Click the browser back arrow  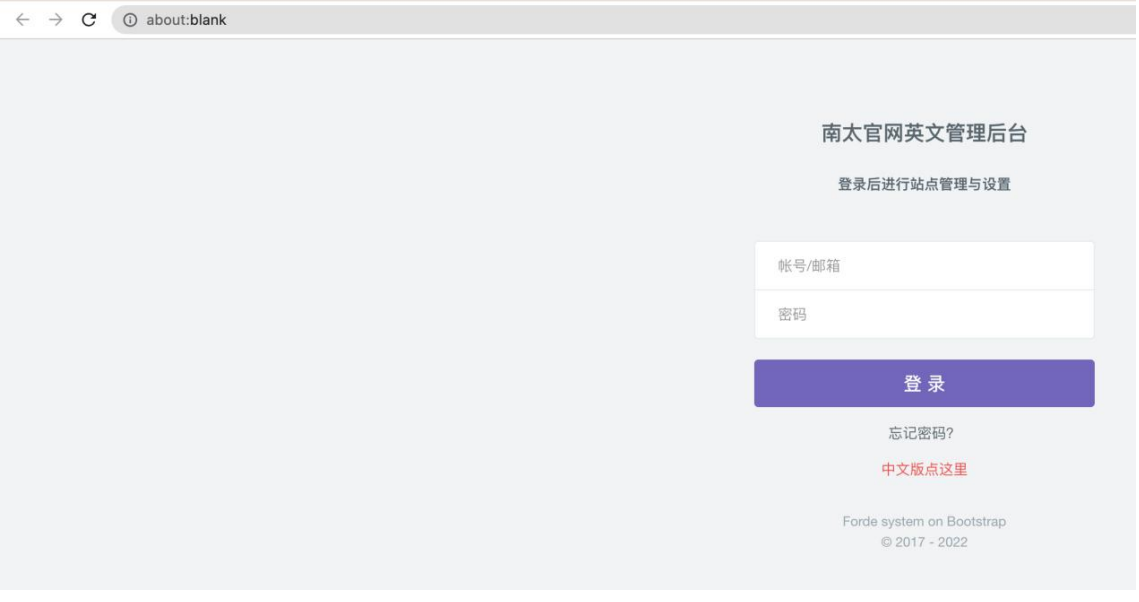[x=23, y=20]
